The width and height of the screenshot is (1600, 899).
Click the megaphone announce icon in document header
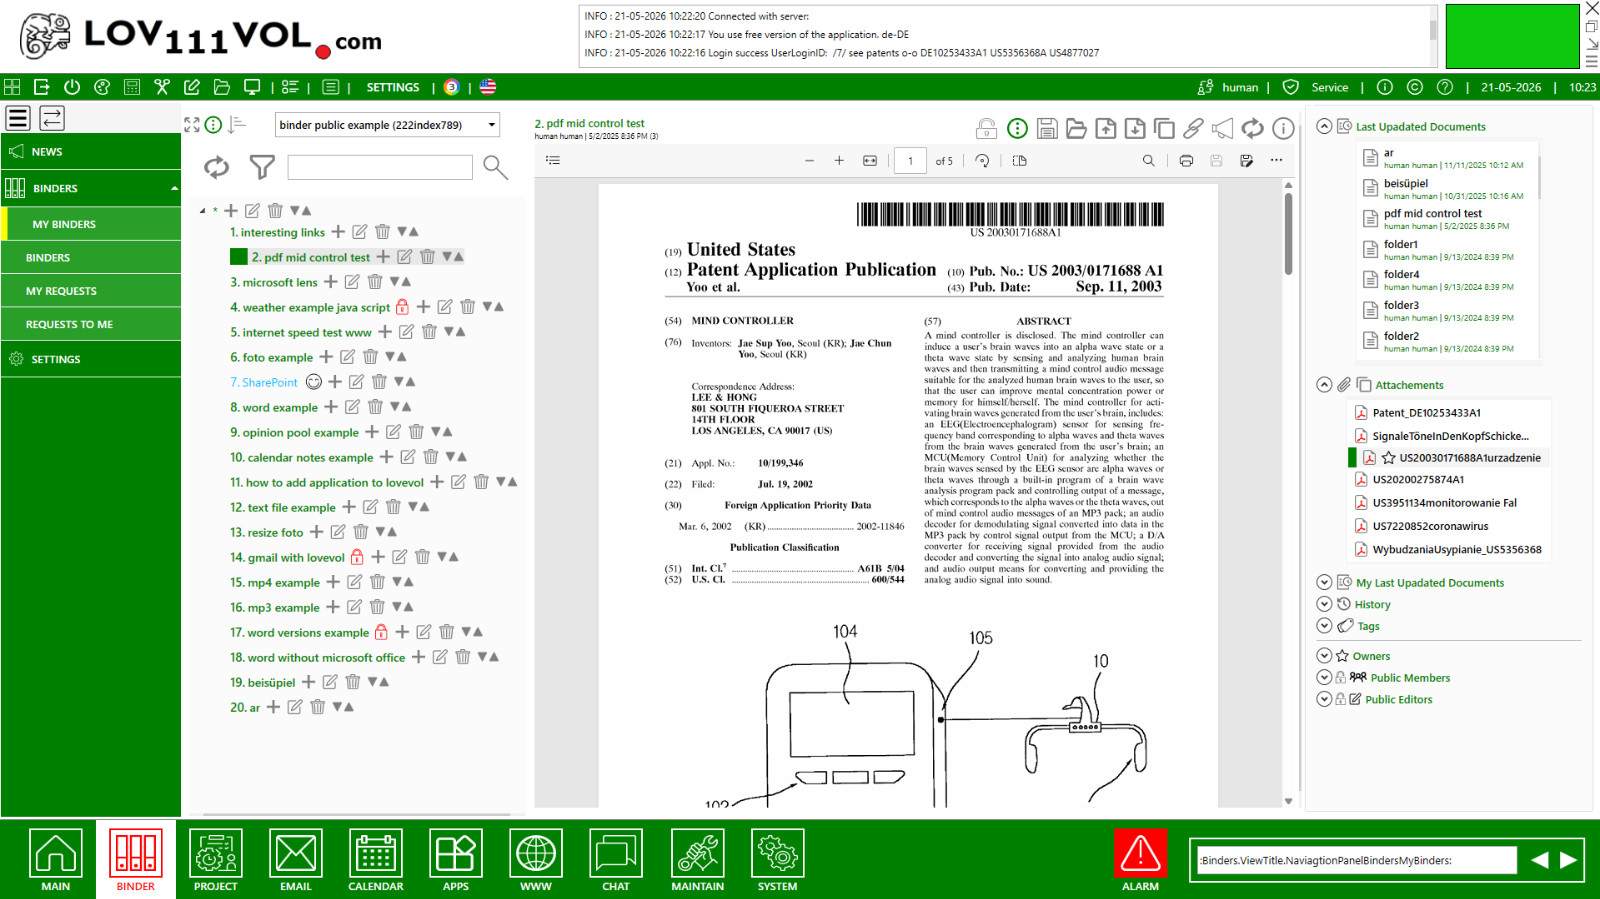pyautogui.click(x=1222, y=128)
